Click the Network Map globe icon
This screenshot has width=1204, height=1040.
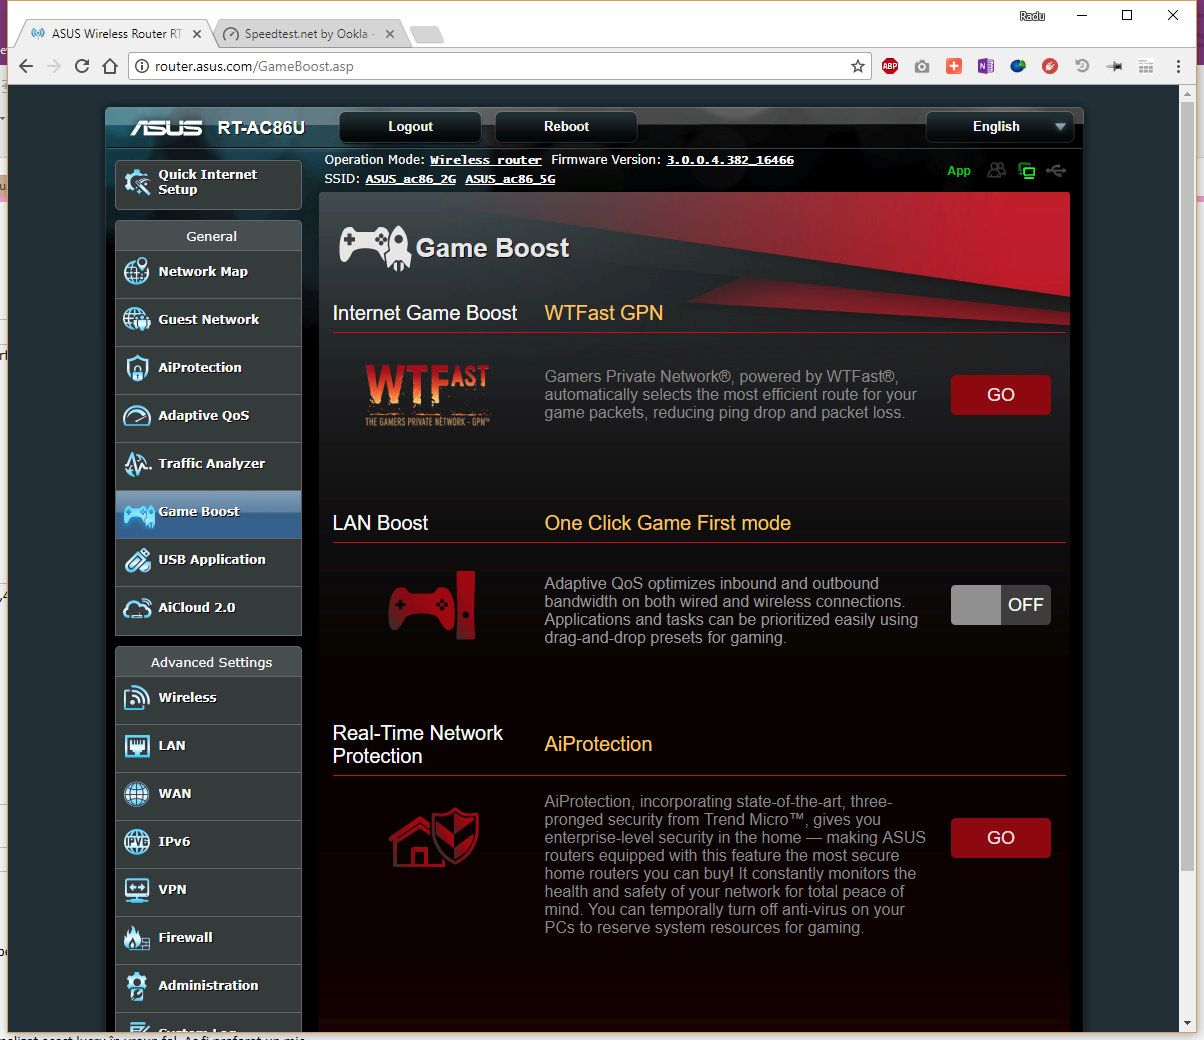137,272
